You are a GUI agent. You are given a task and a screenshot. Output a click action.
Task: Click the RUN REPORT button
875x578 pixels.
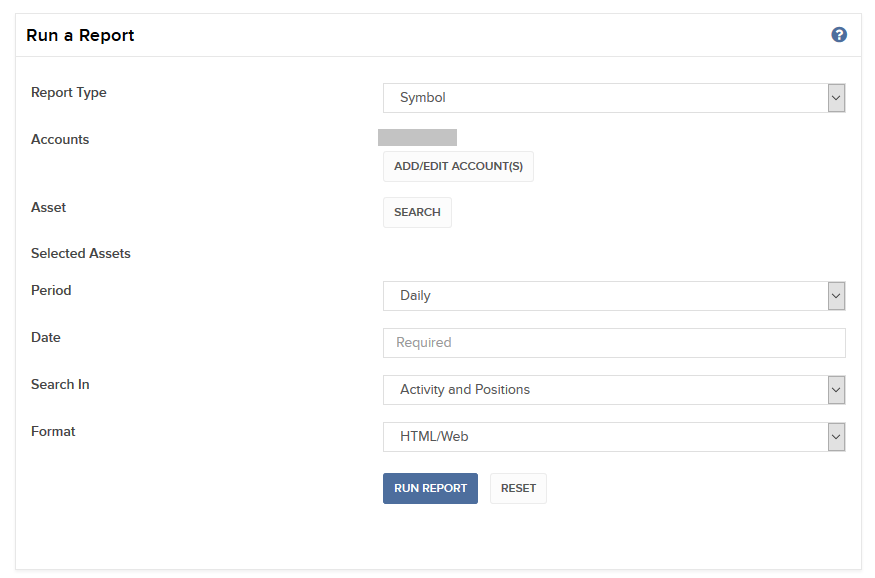point(430,488)
